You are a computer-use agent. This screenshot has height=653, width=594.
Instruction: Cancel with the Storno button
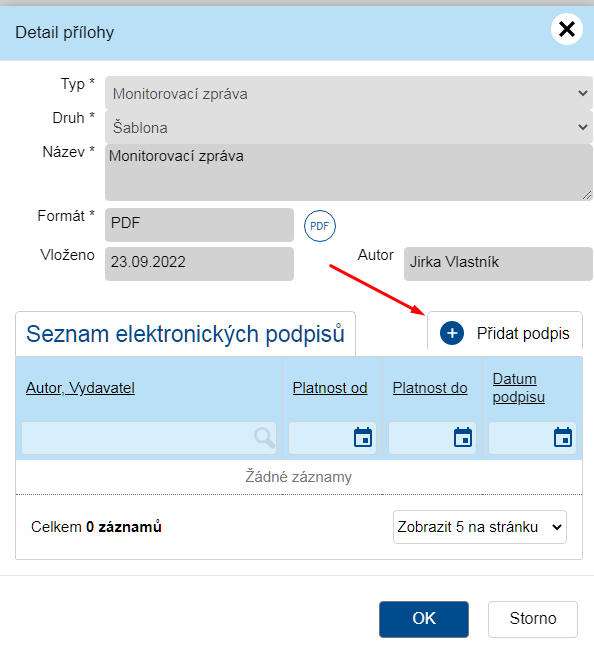tap(533, 619)
